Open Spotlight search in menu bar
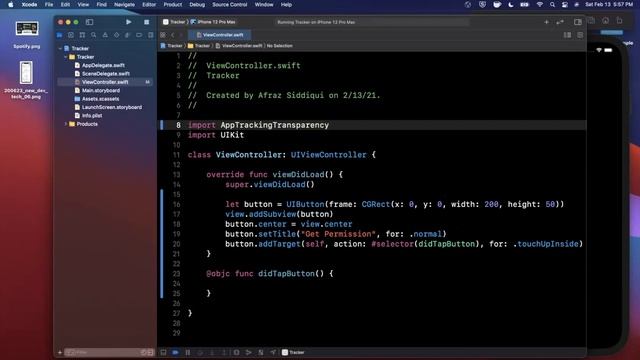The height and width of the screenshot is (360, 640). (x=552, y=4)
